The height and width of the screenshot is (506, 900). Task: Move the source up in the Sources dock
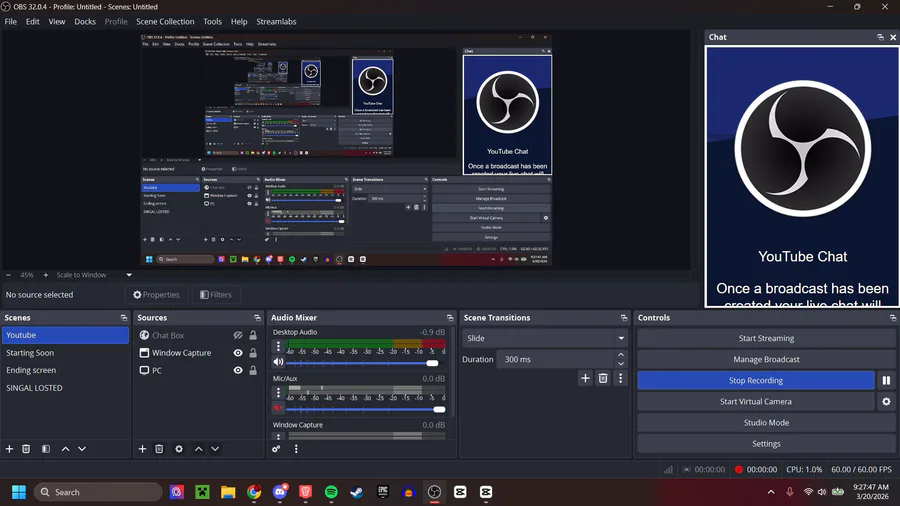[199, 449]
